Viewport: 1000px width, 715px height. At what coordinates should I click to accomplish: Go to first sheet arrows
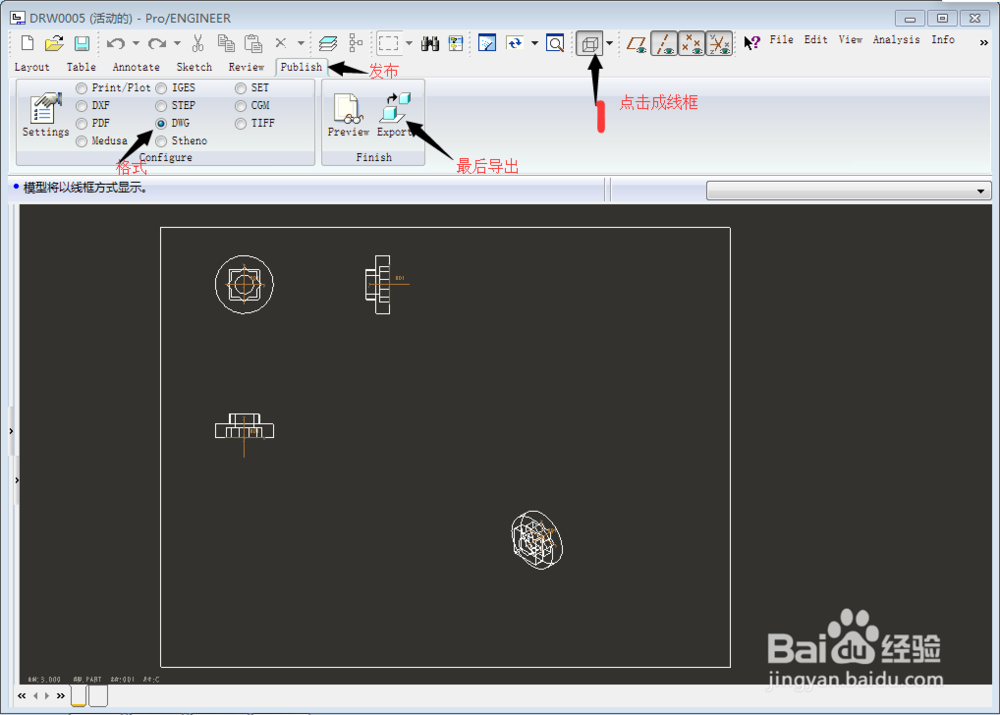tap(22, 696)
